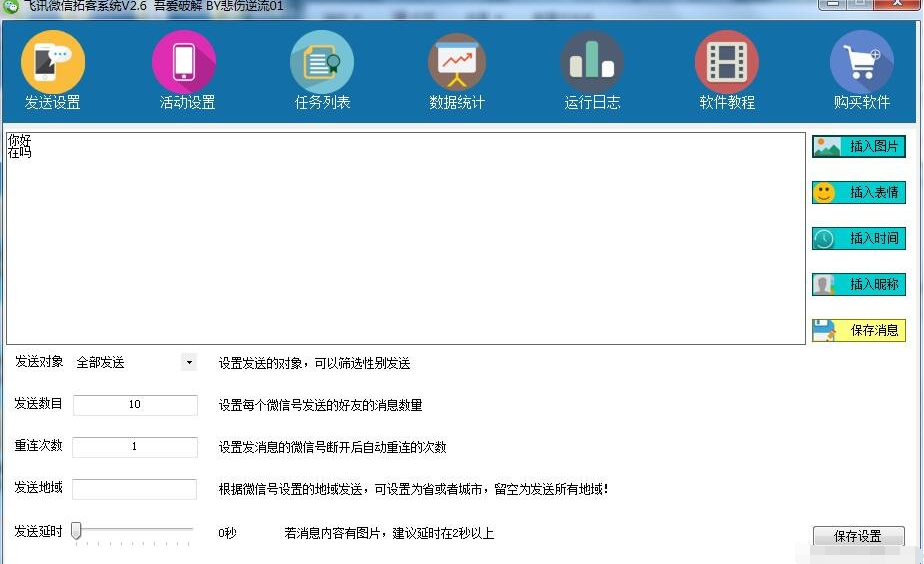924x564 pixels.
Task: Click the WeChat app icon in title bar
Action: pyautogui.click(x=11, y=6)
